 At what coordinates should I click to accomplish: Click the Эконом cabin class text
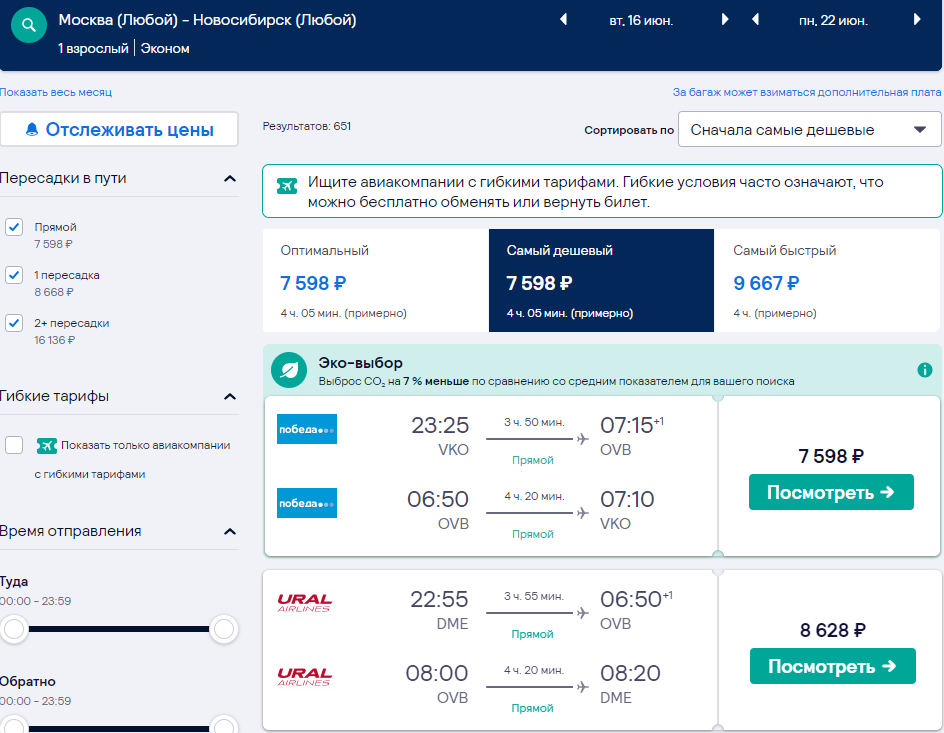pyautogui.click(x=165, y=48)
